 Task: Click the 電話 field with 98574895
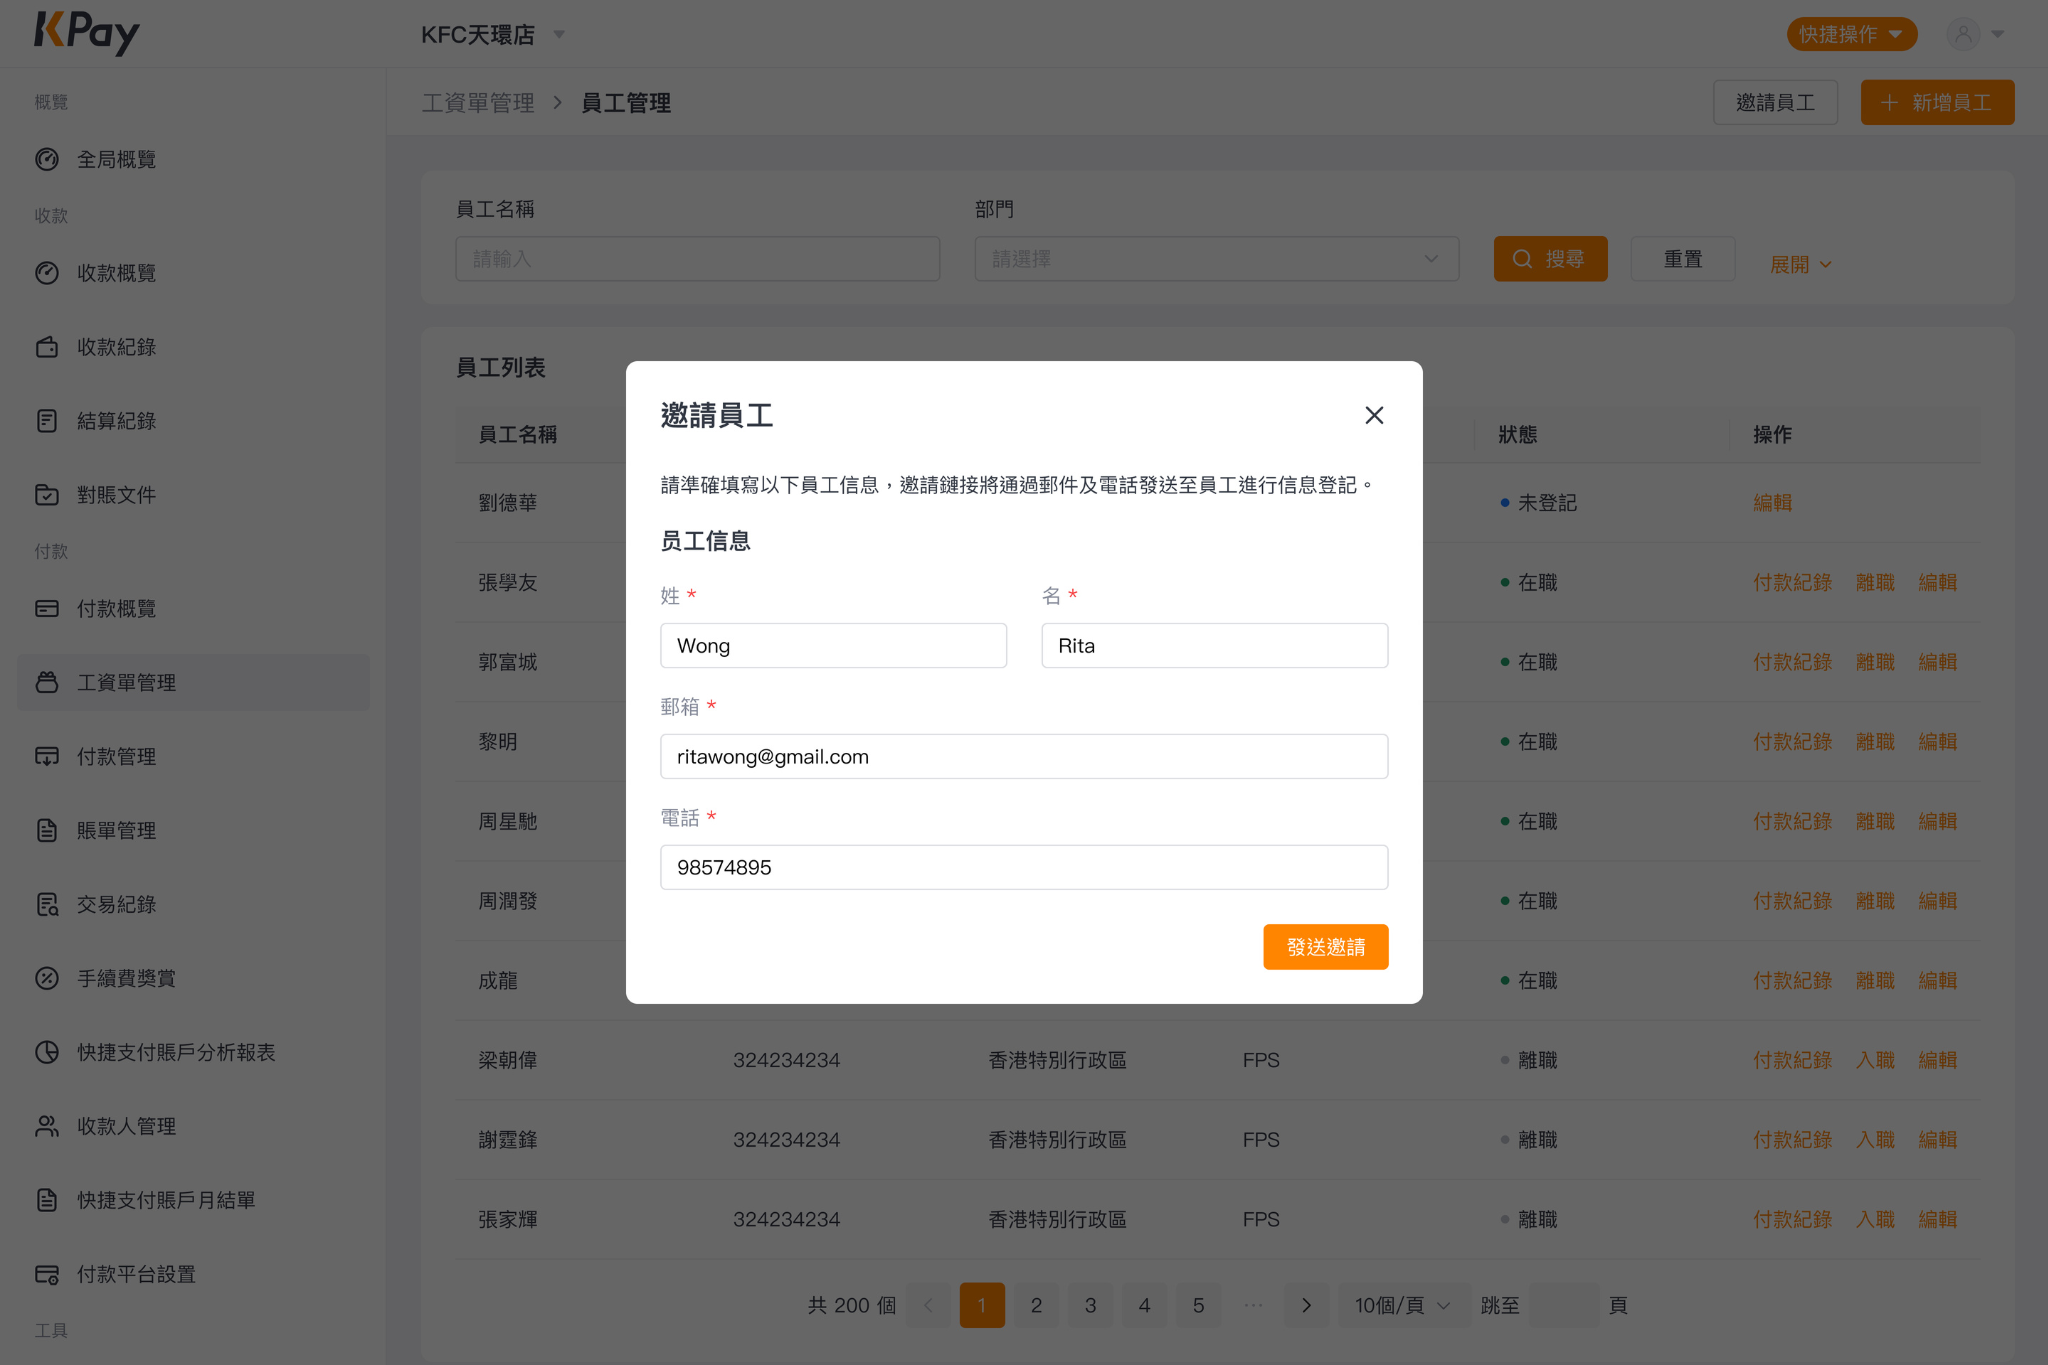tap(1024, 868)
